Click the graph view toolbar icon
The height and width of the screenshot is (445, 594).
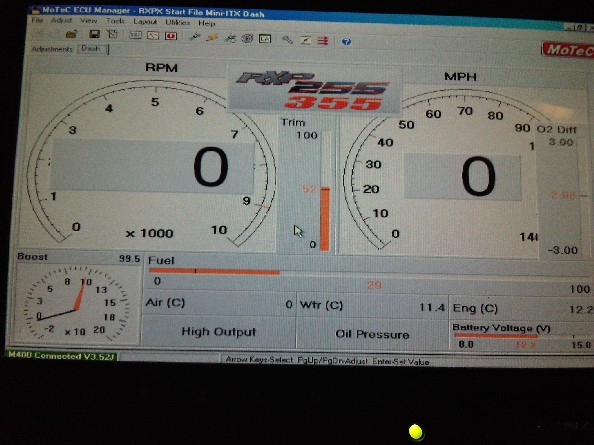coord(153,36)
